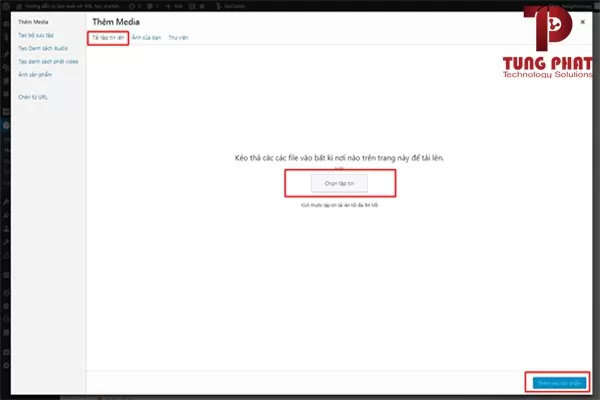Screen dimensions: 600x400
Task: Click the site name in admin bar
Action: click(x=69, y=6)
